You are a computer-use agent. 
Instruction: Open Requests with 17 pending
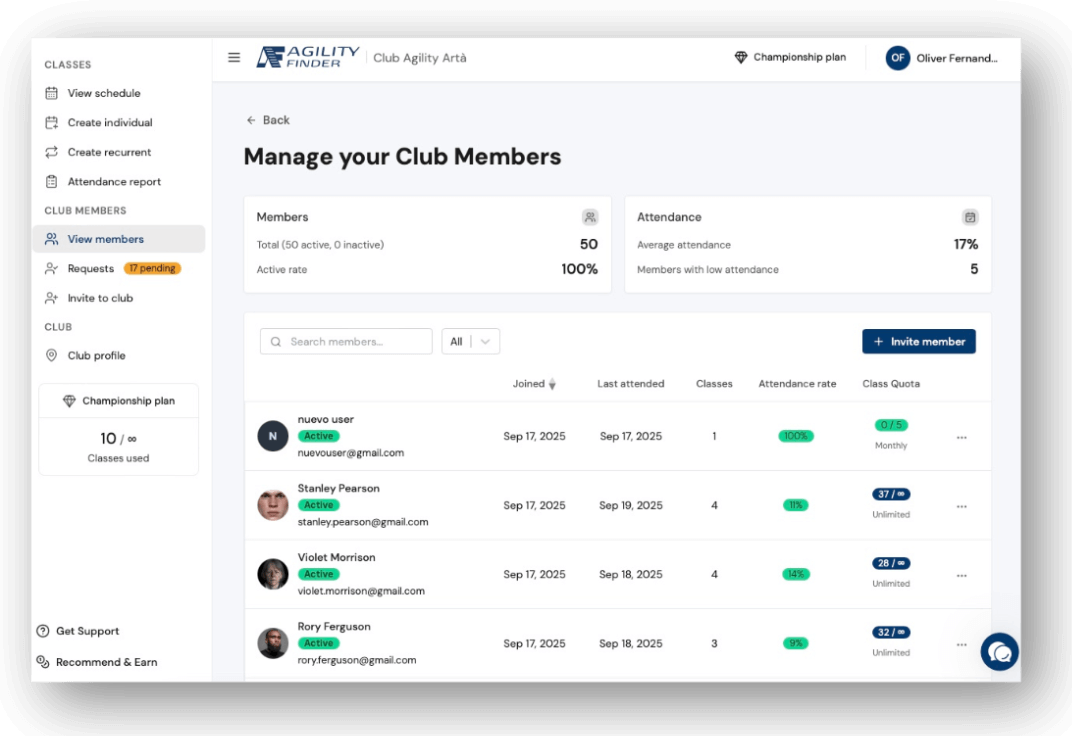pyautogui.click(x=119, y=269)
